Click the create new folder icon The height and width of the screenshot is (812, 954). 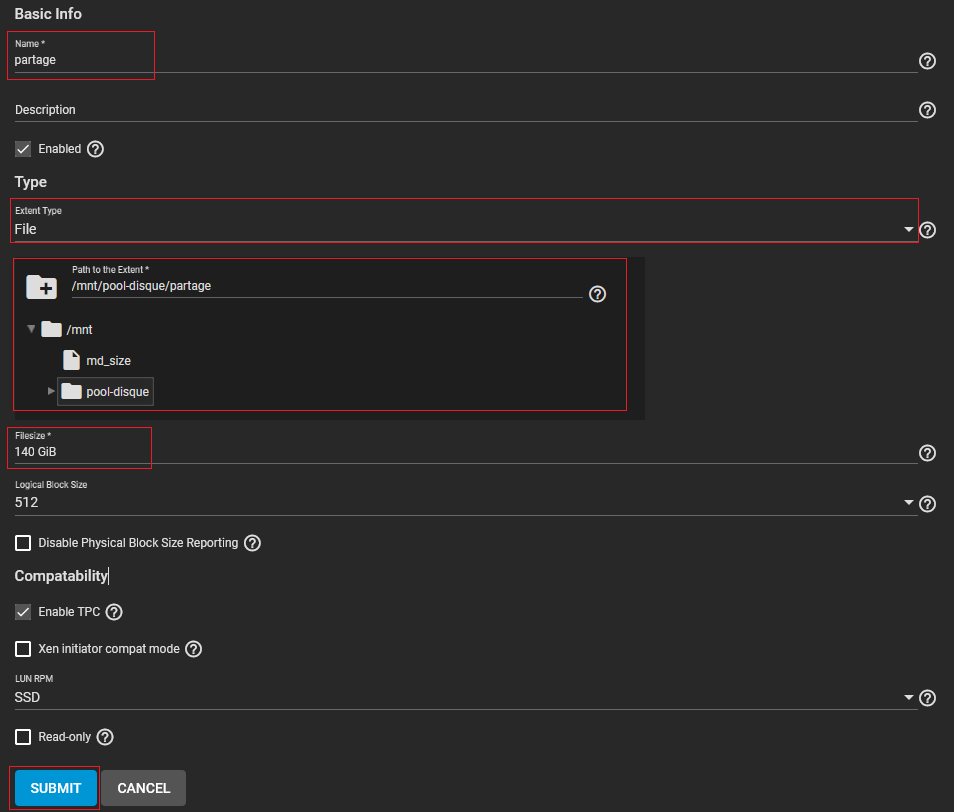coord(42,287)
